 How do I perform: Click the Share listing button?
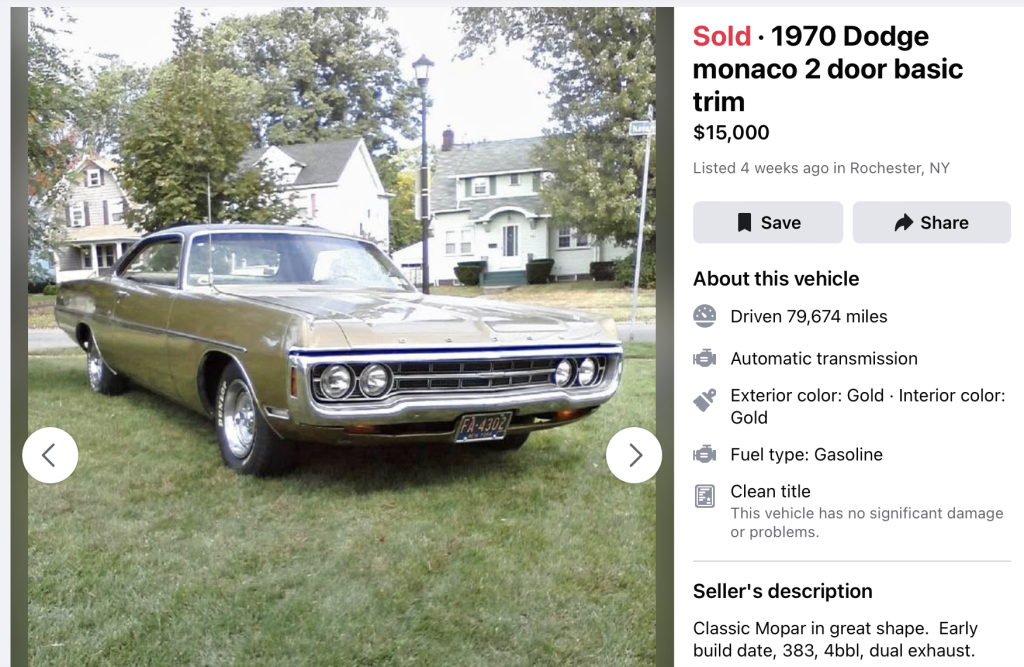931,222
